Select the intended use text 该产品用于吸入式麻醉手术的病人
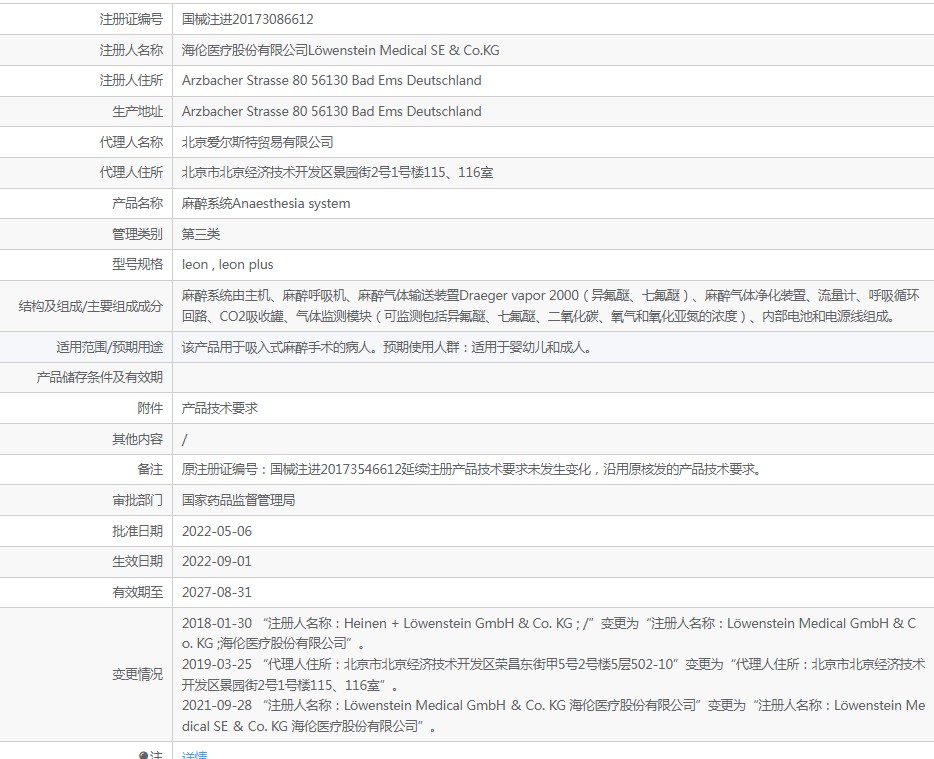 (x=387, y=347)
